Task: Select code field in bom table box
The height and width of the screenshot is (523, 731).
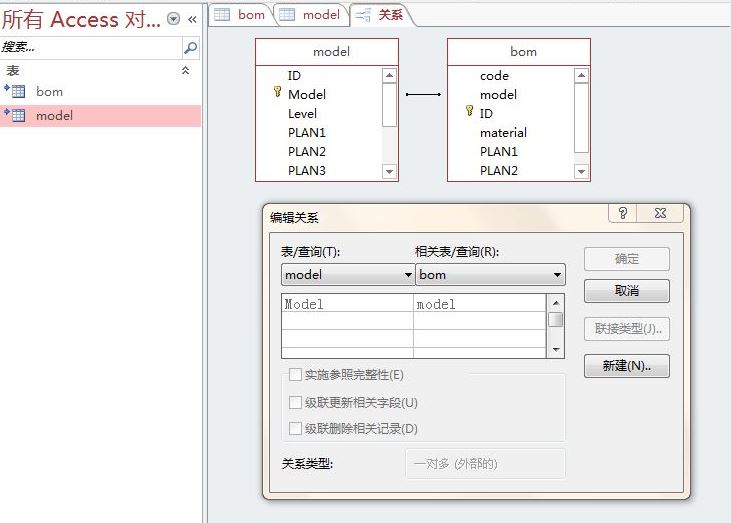Action: pyautogui.click(x=494, y=76)
